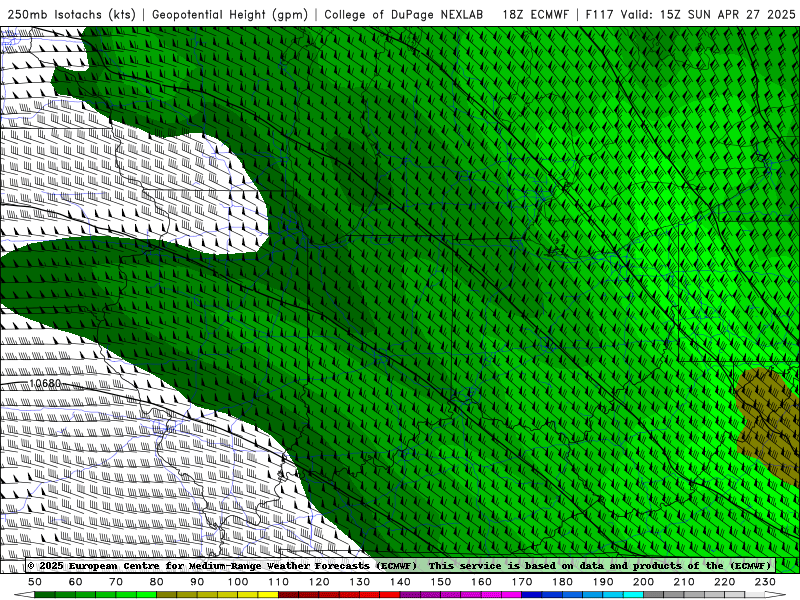Image resolution: width=800 pixels, height=600 pixels.
Task: Click the dark gray swatch starting at 200
Action: 654,594
